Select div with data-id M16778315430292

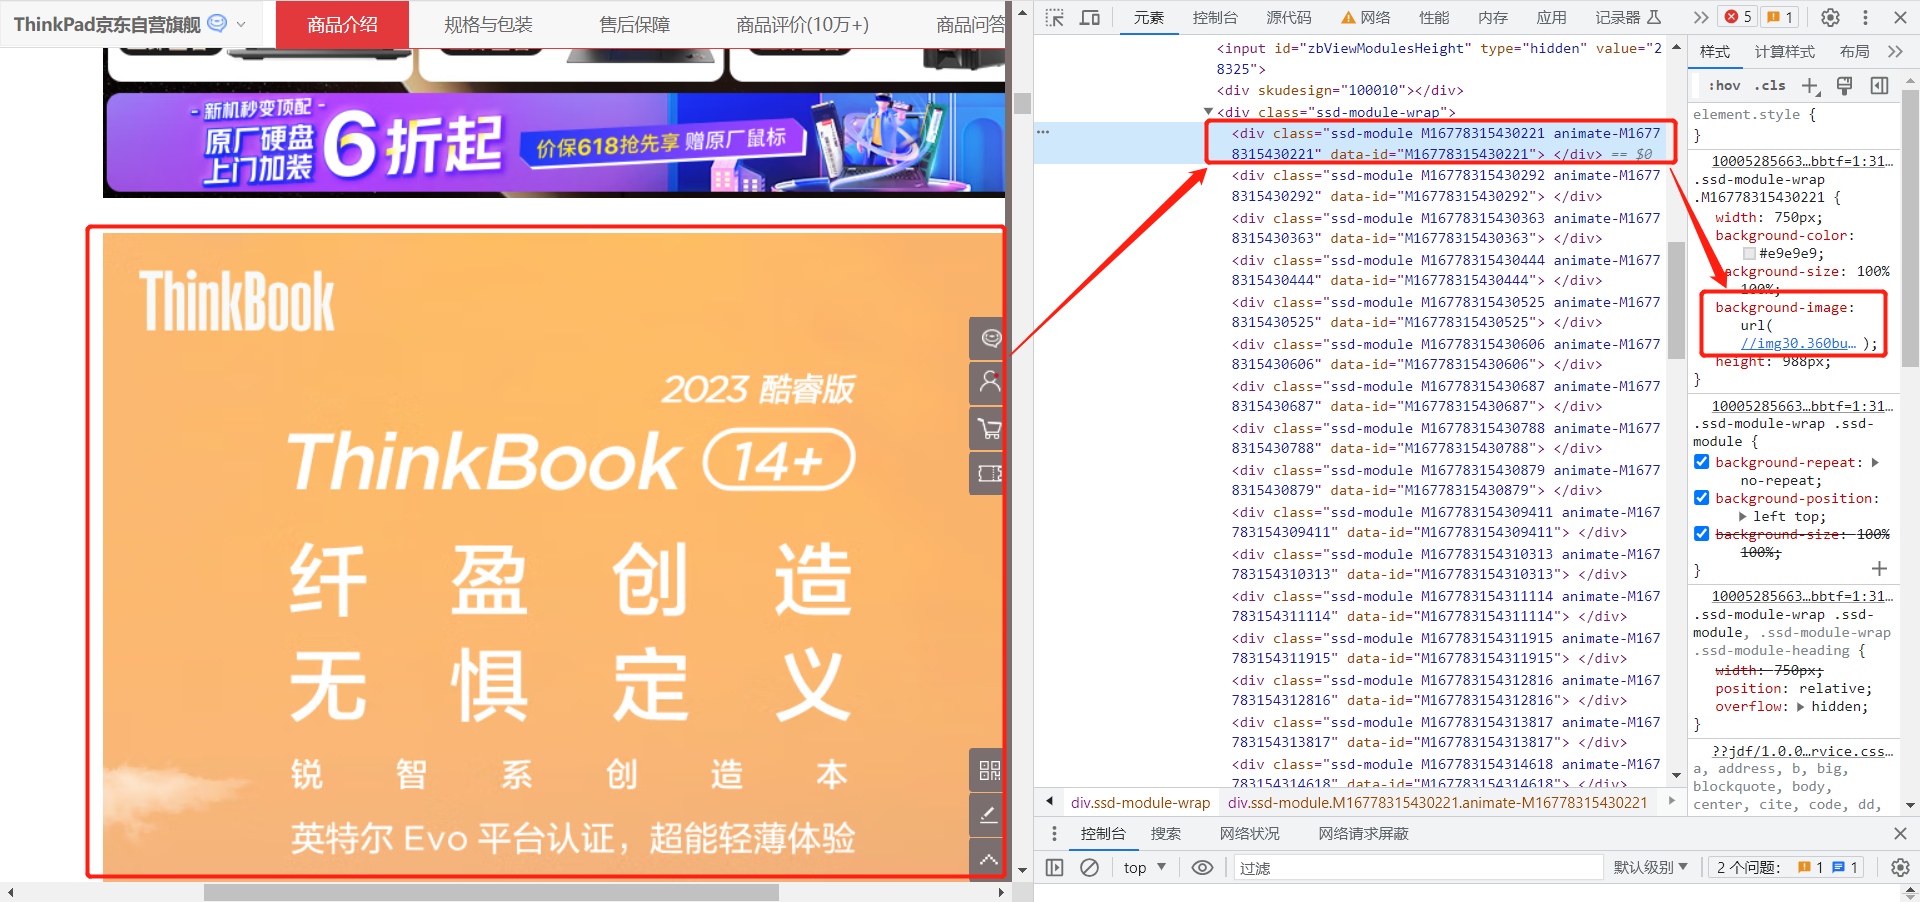(1446, 185)
